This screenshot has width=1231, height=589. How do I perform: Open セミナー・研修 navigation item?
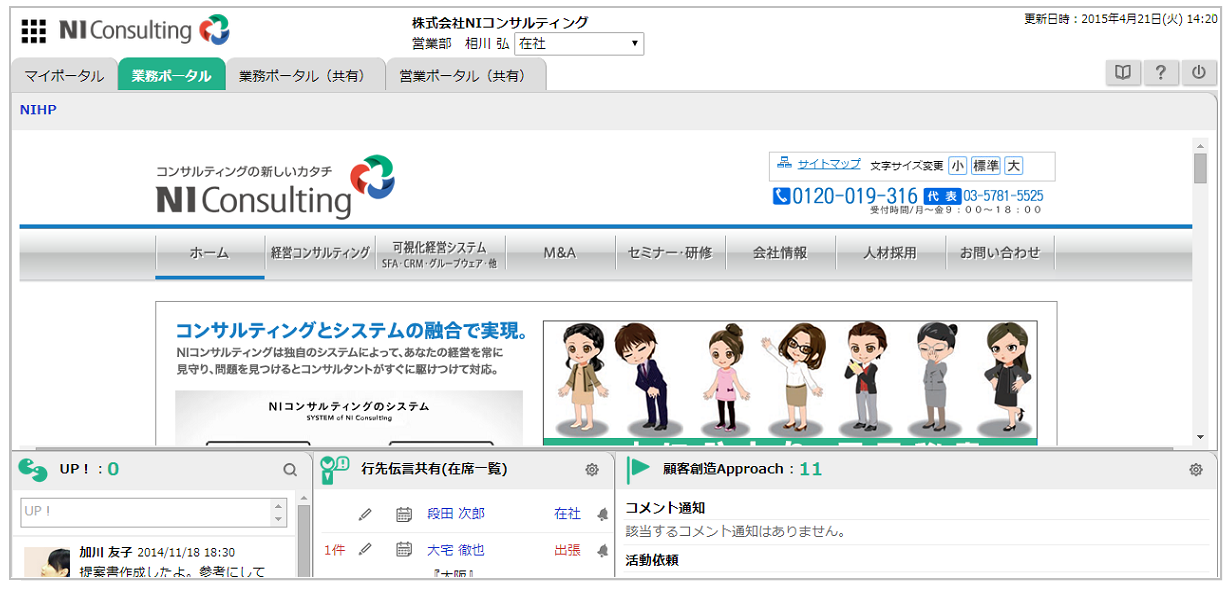[x=670, y=253]
